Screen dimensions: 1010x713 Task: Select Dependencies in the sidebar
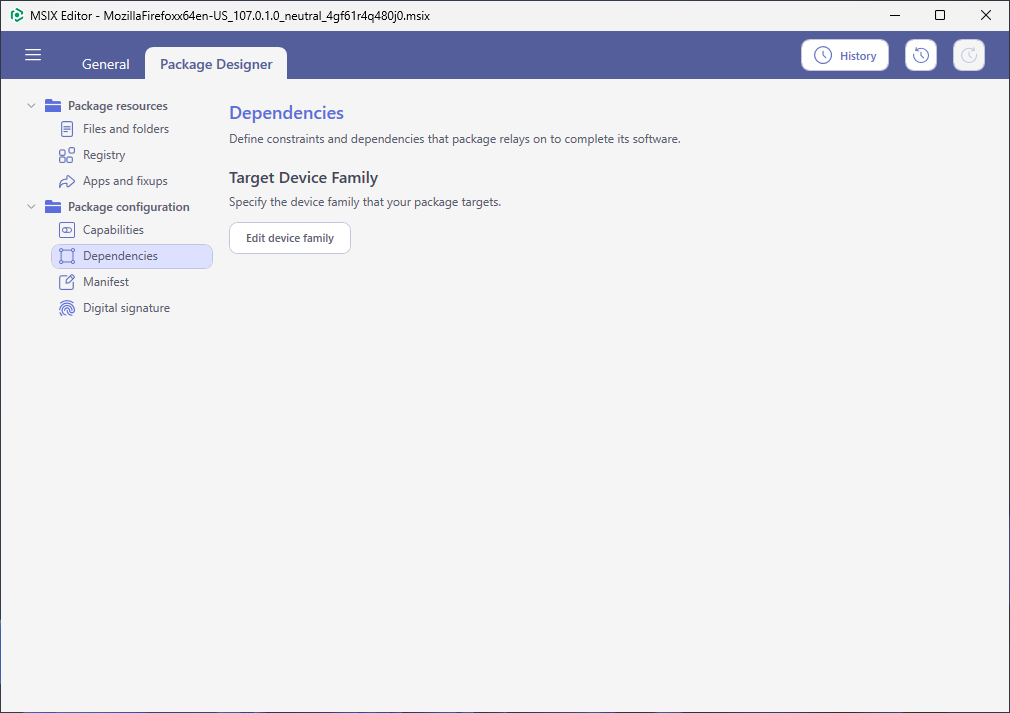click(x=132, y=256)
